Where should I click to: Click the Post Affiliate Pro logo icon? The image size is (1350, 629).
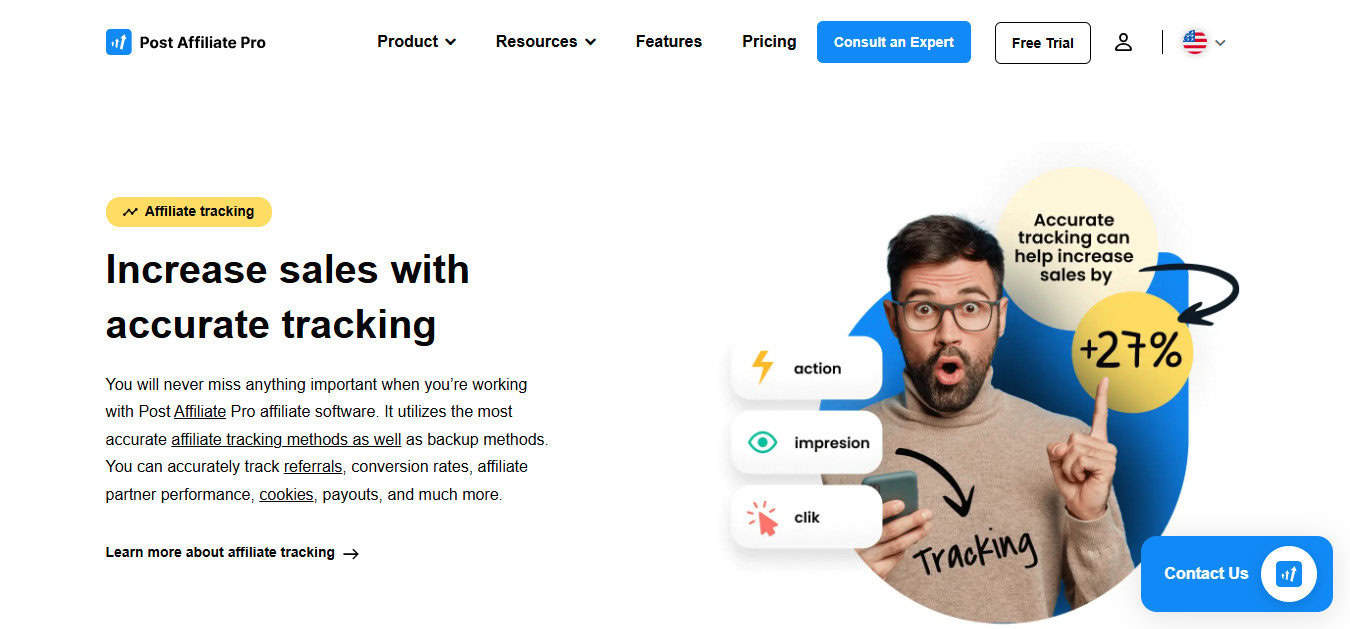[118, 42]
